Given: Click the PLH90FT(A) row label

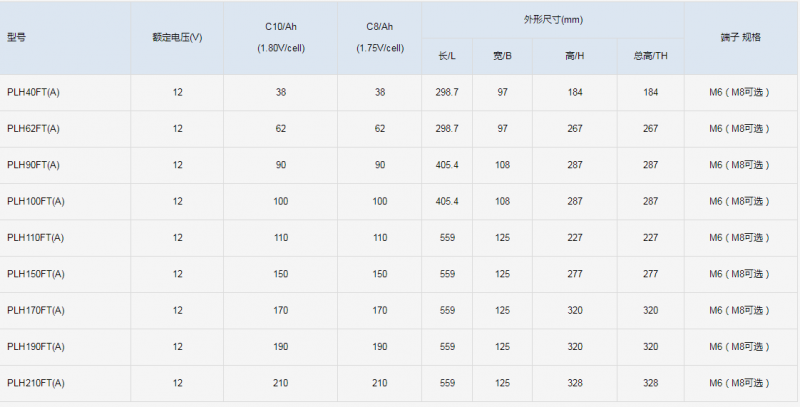Looking at the screenshot, I should 35,165.
